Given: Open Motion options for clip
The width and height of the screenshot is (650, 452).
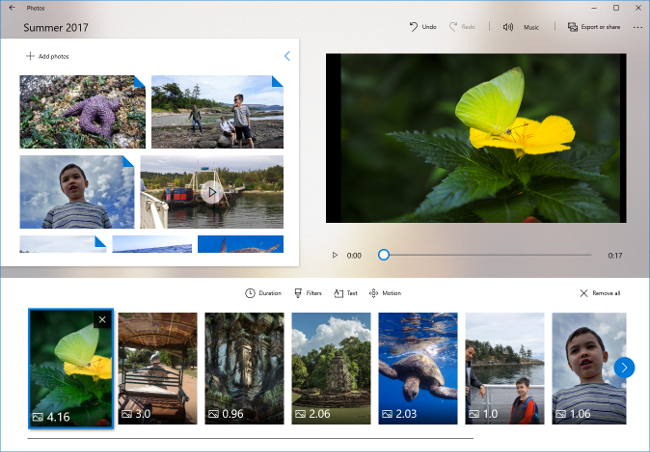Looking at the screenshot, I should point(385,293).
